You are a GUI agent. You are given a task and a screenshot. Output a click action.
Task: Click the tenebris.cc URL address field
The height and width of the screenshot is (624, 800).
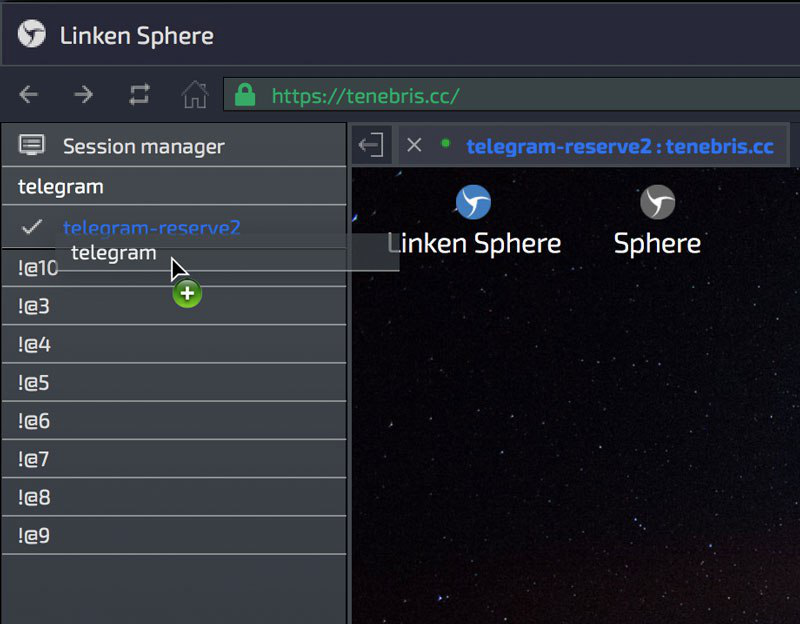[512, 95]
